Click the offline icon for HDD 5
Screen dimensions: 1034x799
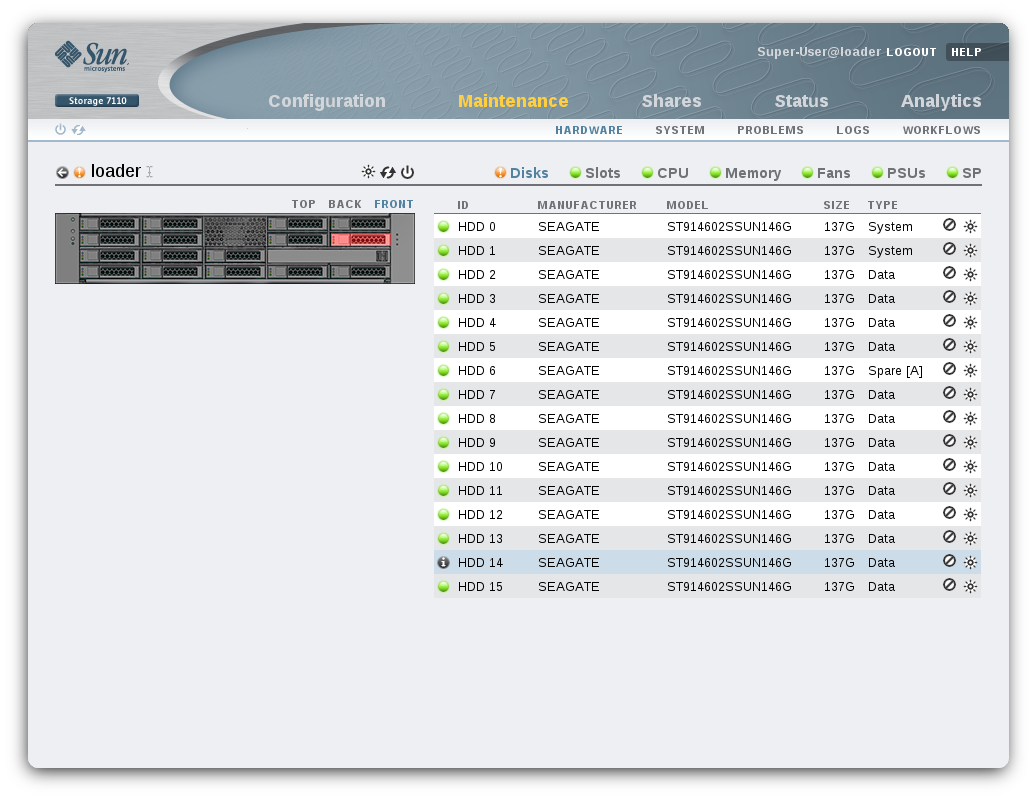[949, 345]
